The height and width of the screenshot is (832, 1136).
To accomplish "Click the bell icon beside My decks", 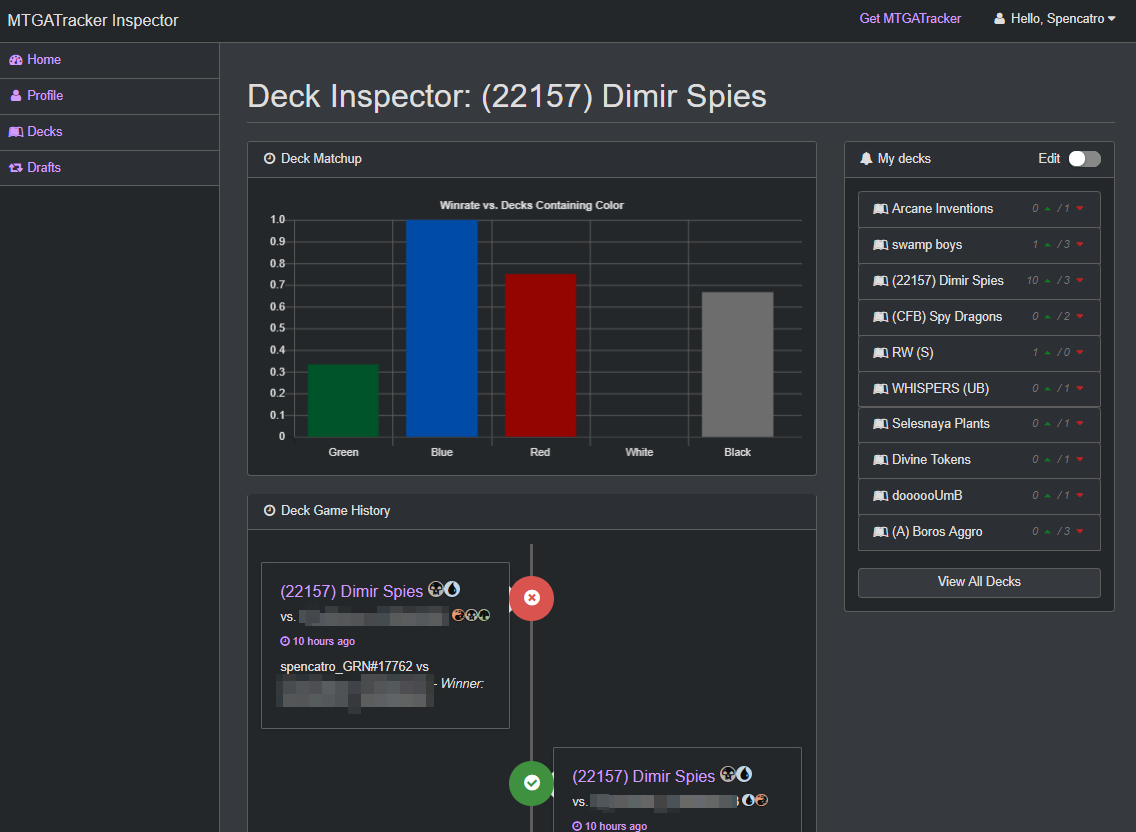I will tap(866, 159).
